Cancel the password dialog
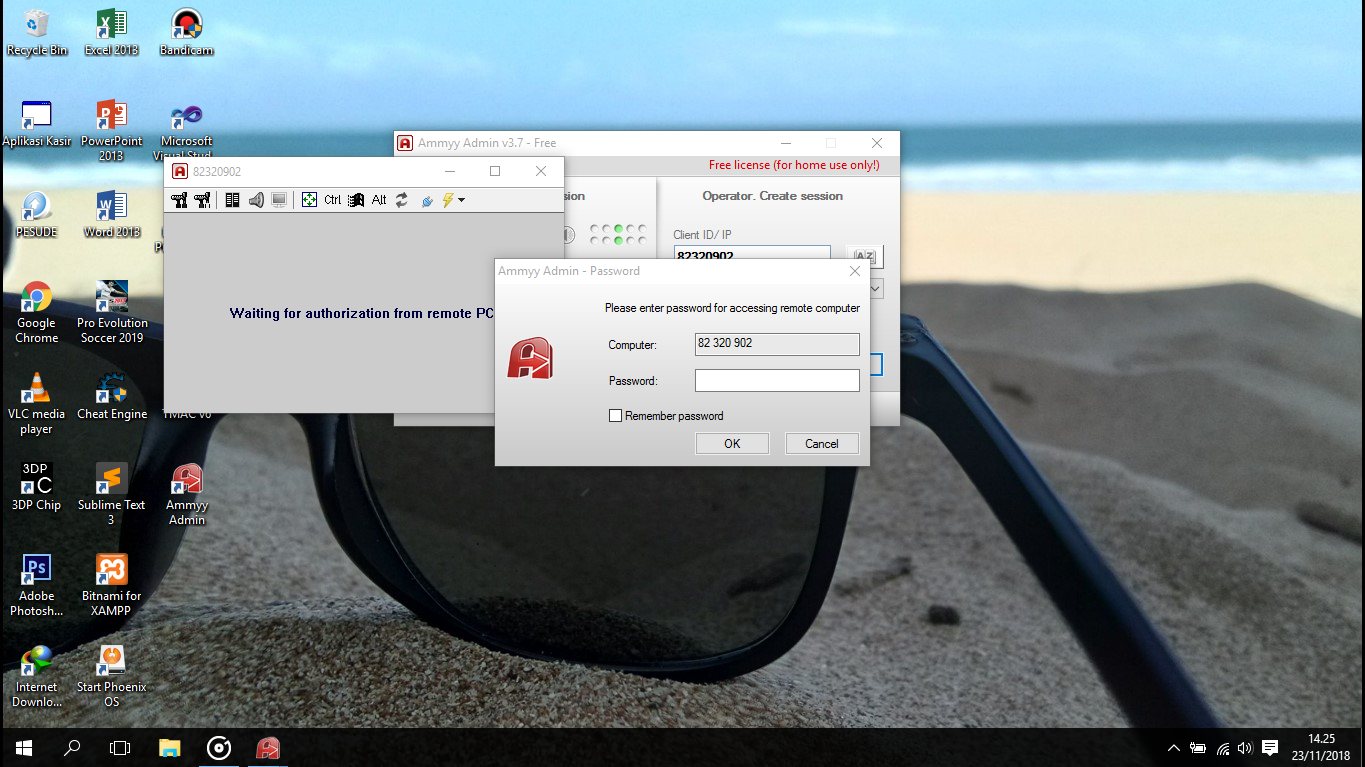This screenshot has height=767, width=1365. pyautogui.click(x=822, y=443)
